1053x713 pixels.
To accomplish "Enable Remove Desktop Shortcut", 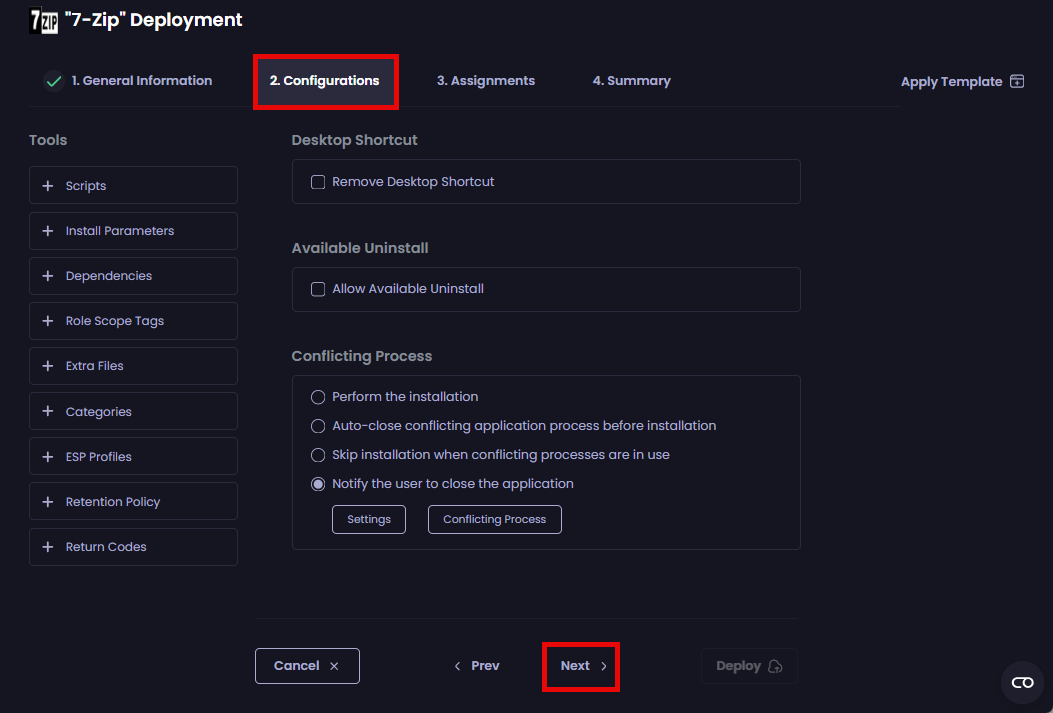I will [318, 181].
